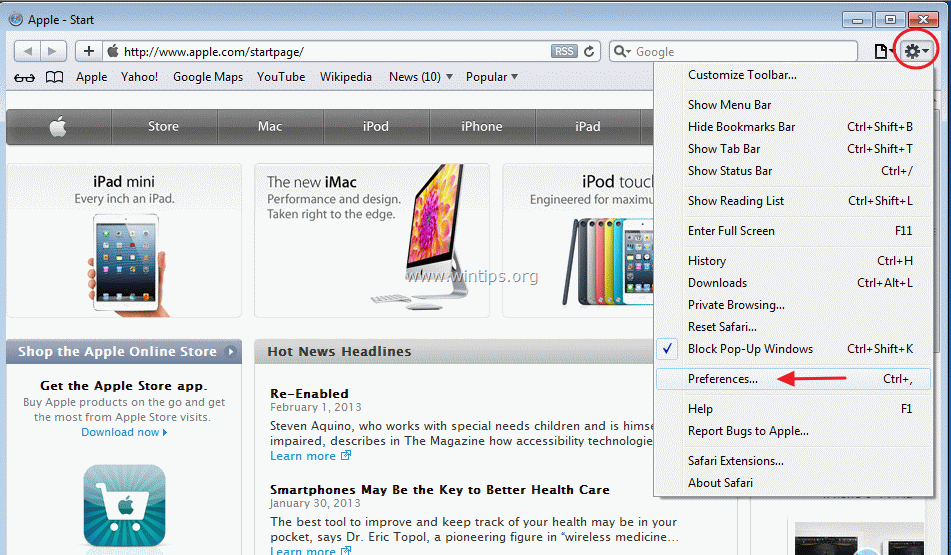Select Hide Bookmarks Bar
Viewport: 951px width, 555px height.
pos(793,127)
